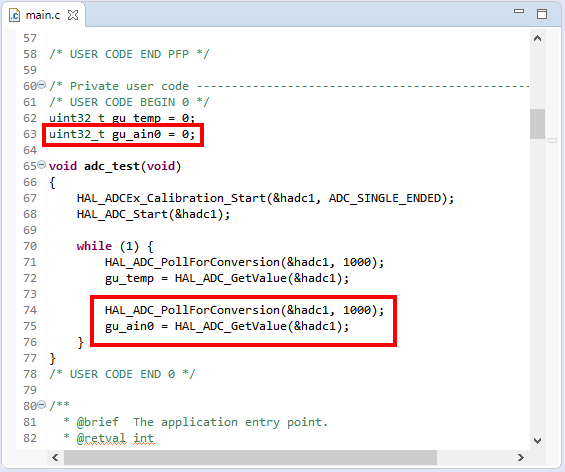565x472 pixels.
Task: Place cursor on gu_ain0 declaration line 63
Action: click(x=122, y=134)
